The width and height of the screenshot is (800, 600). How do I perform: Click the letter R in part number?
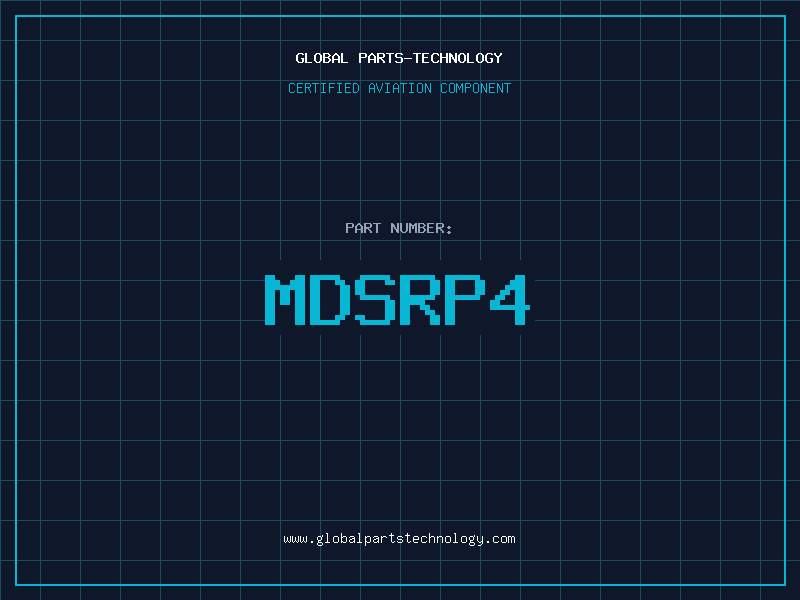[x=421, y=299]
